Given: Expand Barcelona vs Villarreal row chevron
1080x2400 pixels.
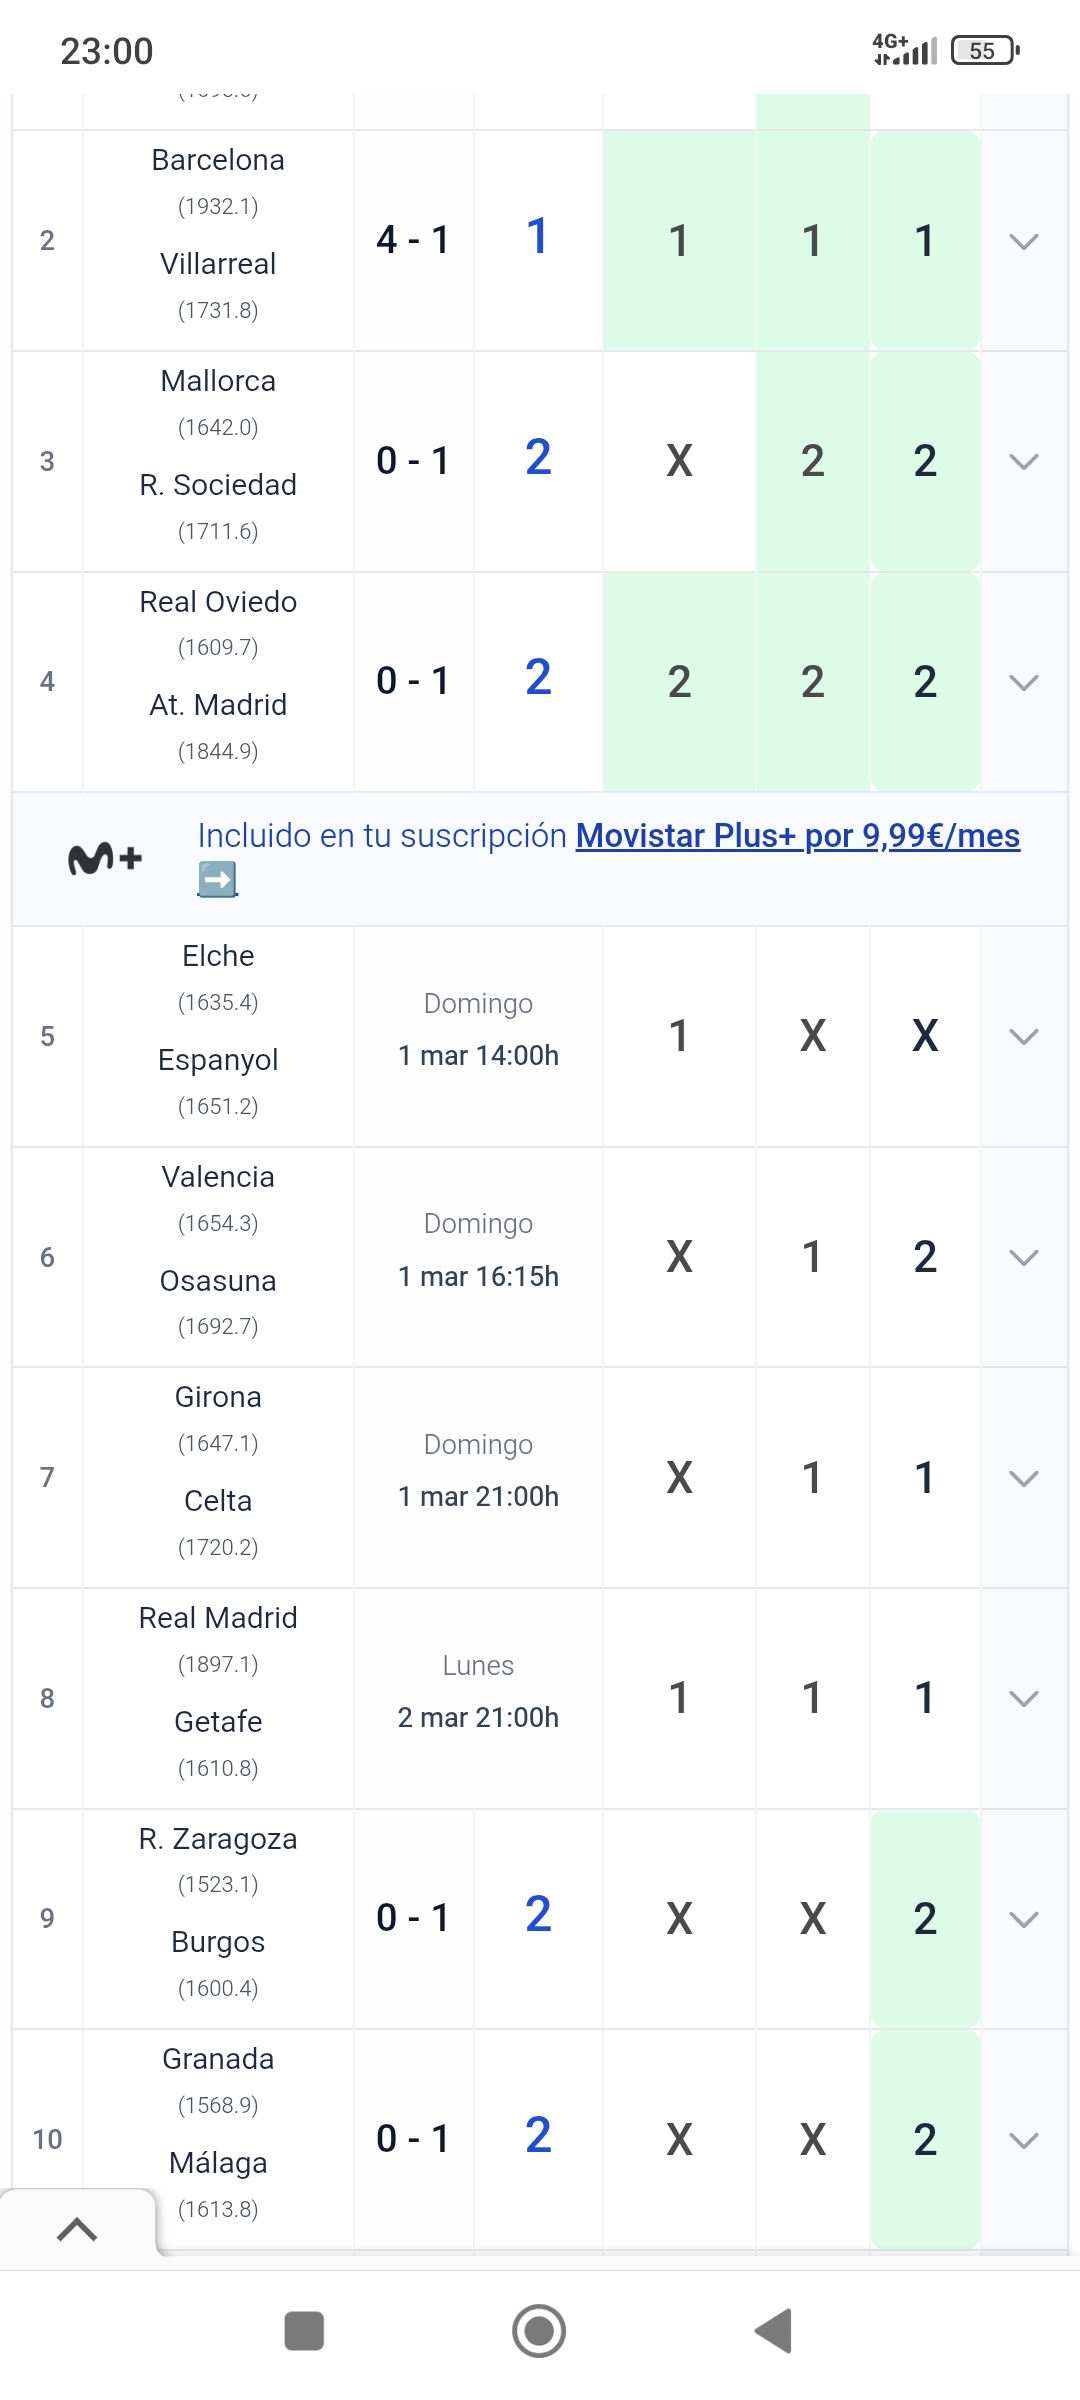Looking at the screenshot, I should (x=1024, y=241).
